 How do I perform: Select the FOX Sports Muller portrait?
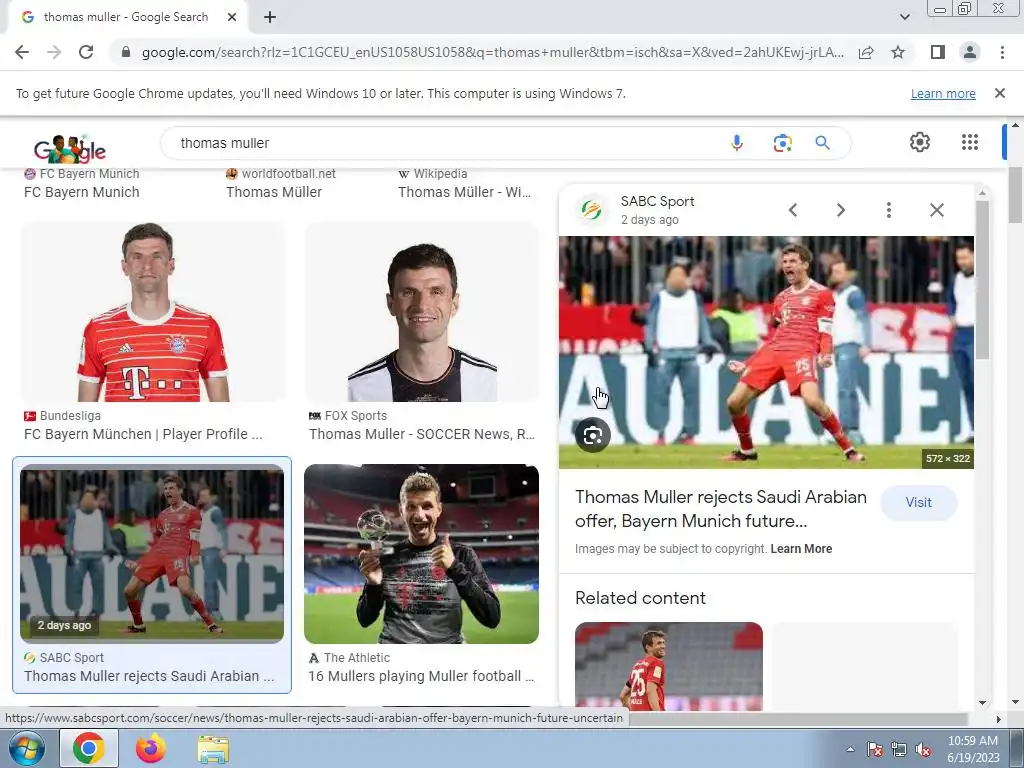pos(422,312)
